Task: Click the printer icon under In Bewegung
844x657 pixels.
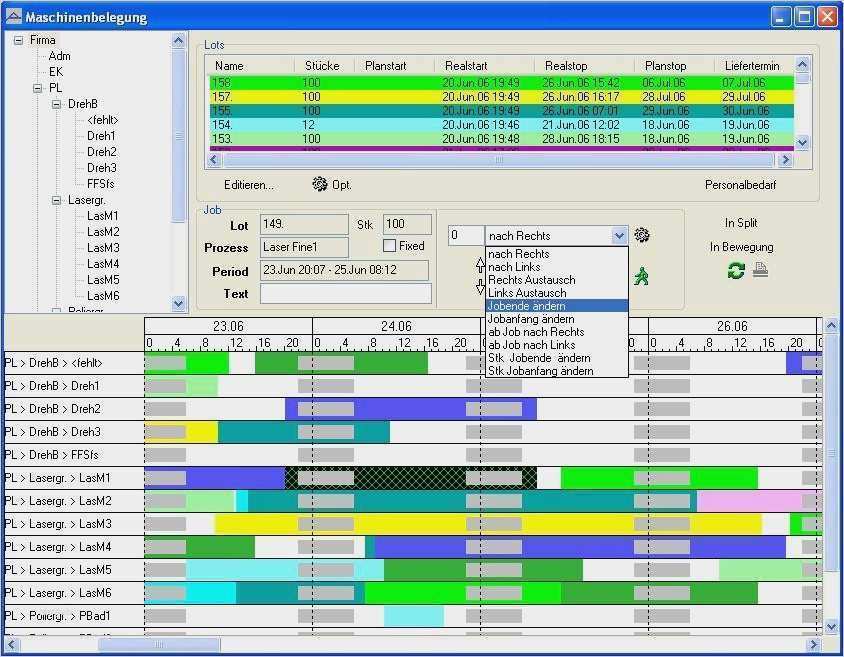Action: (761, 270)
